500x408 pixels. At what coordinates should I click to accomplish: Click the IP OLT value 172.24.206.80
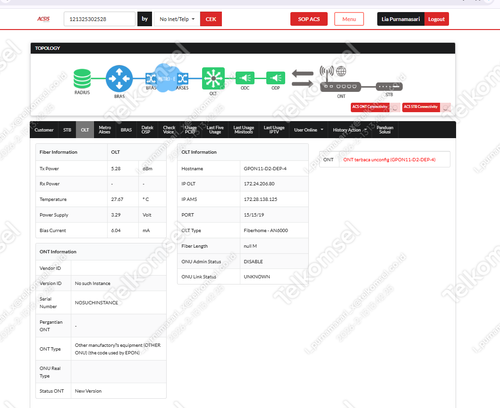coord(259,184)
